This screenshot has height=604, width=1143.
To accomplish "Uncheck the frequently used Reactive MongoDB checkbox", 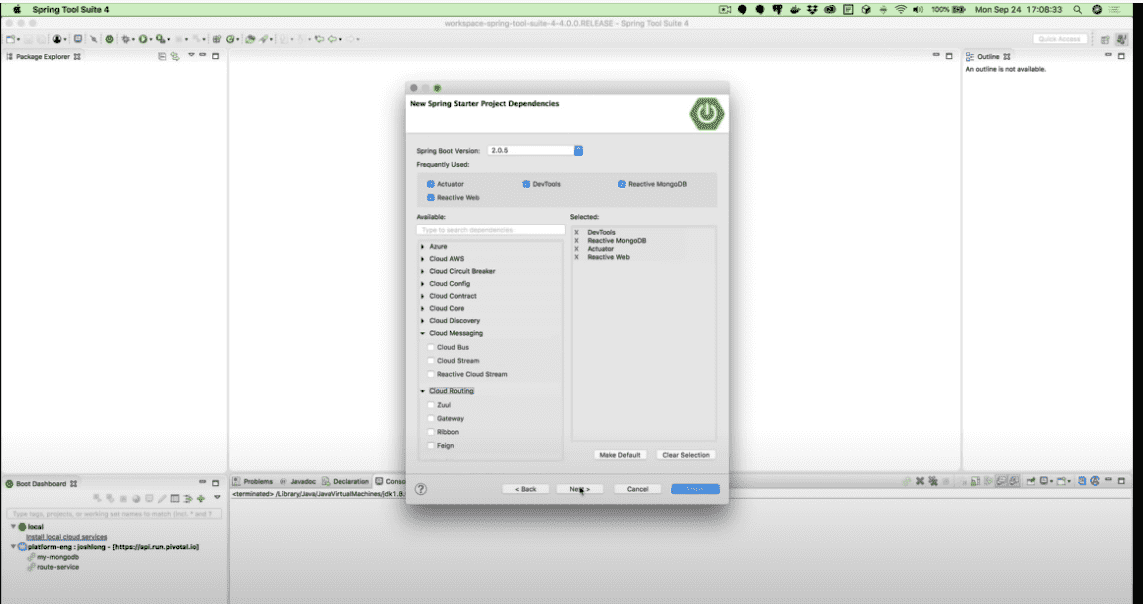I will (x=622, y=184).
